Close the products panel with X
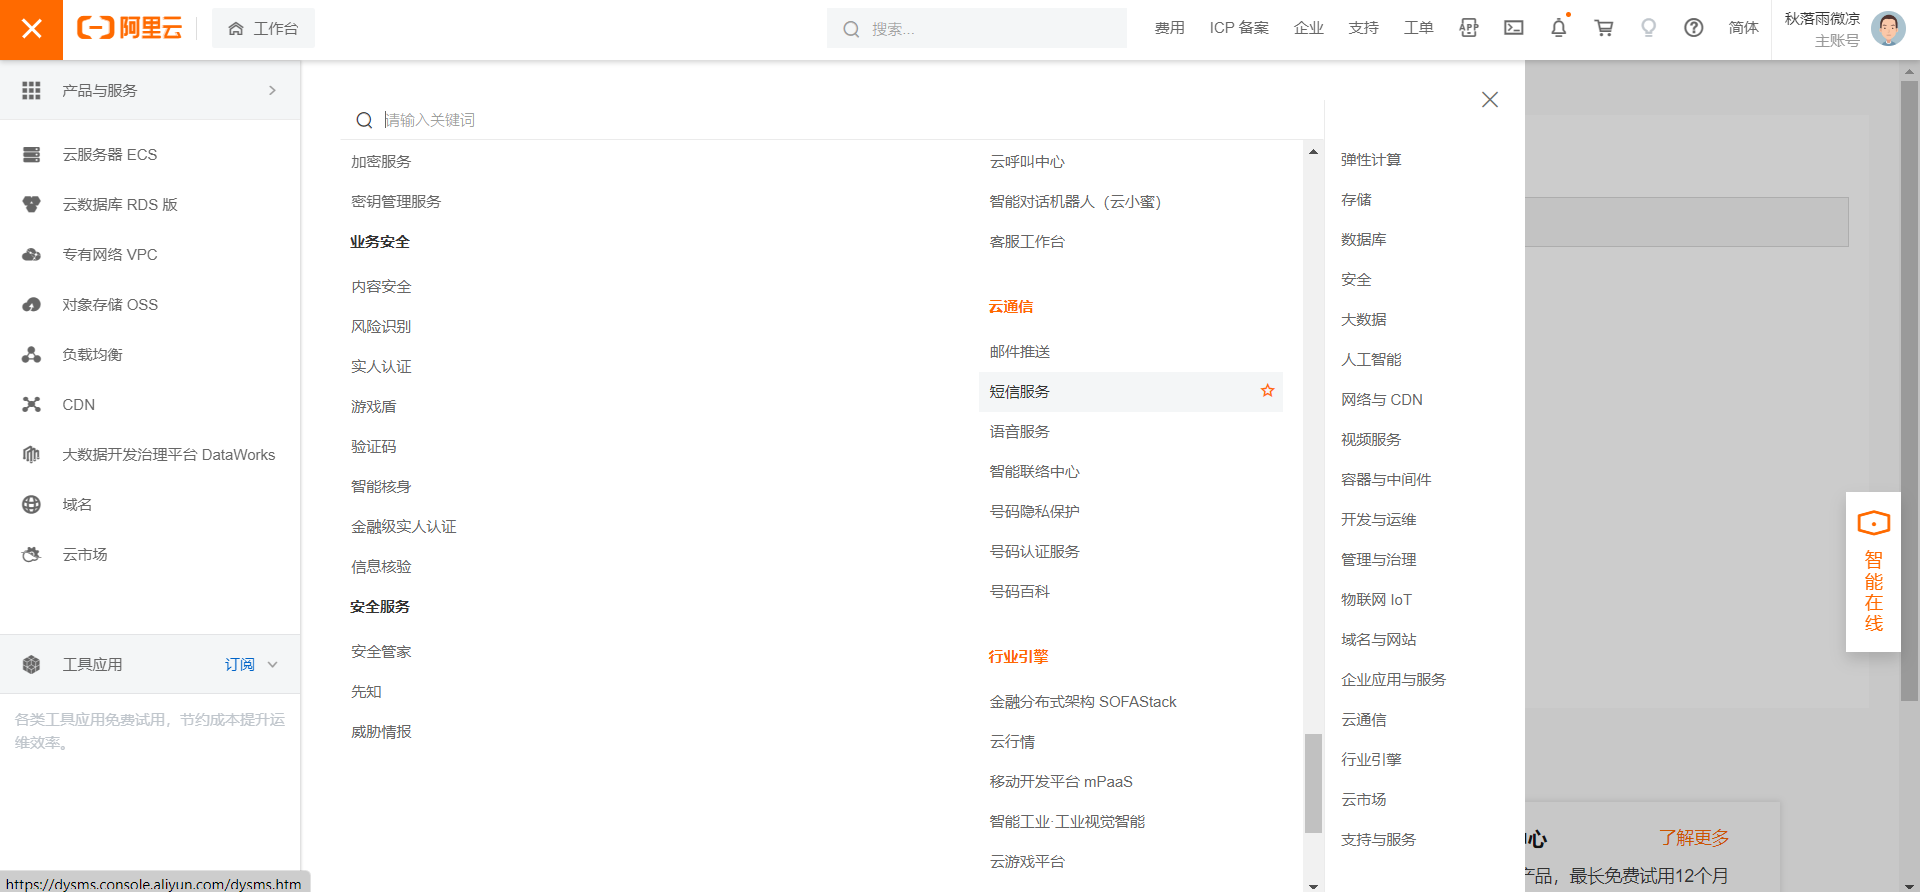 [1490, 99]
